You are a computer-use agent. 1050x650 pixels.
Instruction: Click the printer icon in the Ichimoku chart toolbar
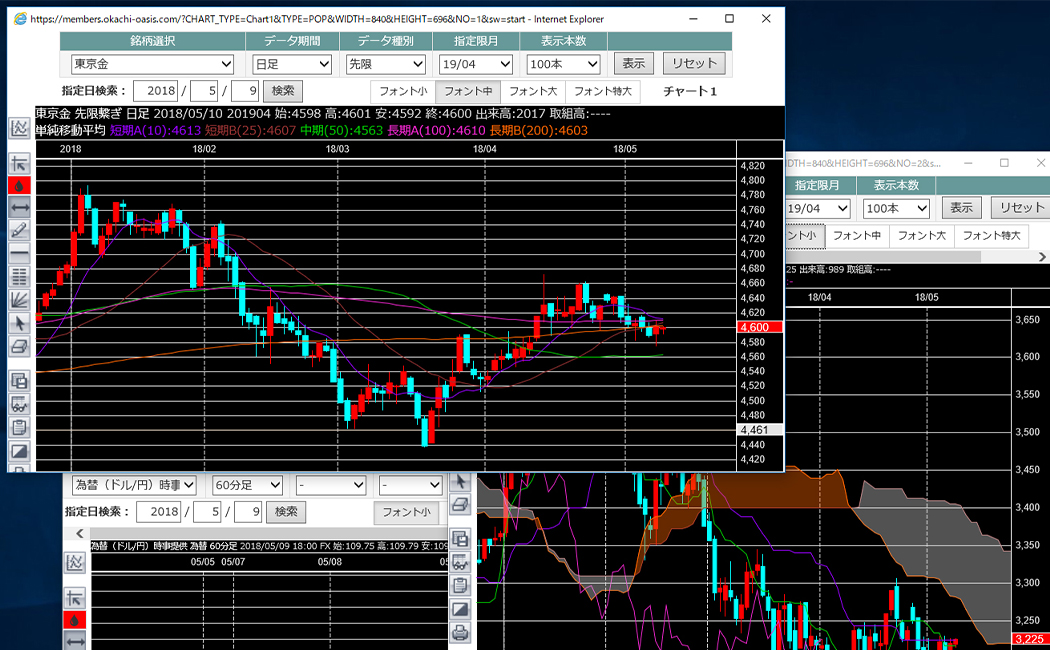coord(460,632)
